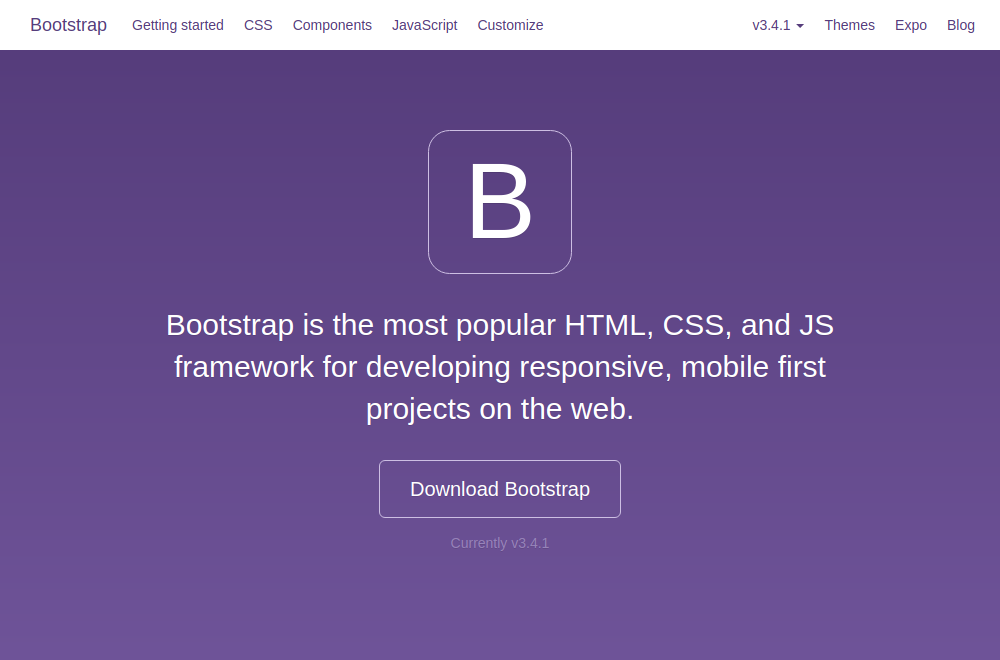Click the 'Bootstrap is the most popular' headline

tap(500, 367)
